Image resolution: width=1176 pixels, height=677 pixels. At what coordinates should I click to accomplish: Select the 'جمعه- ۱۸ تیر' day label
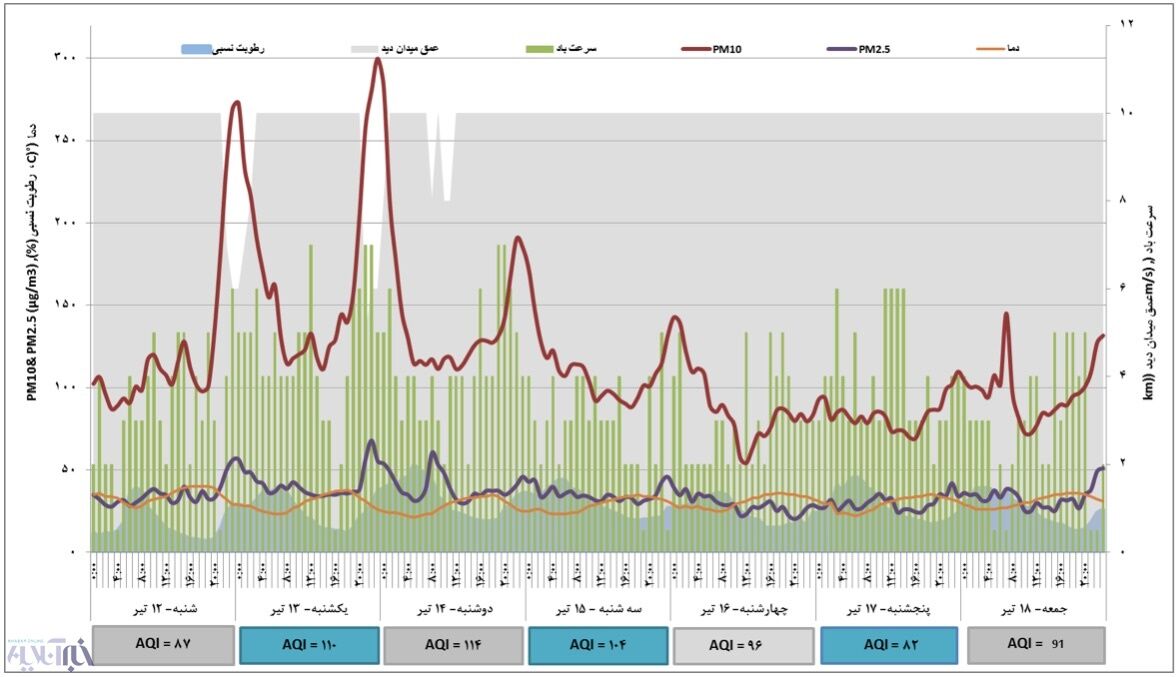coord(1034,610)
